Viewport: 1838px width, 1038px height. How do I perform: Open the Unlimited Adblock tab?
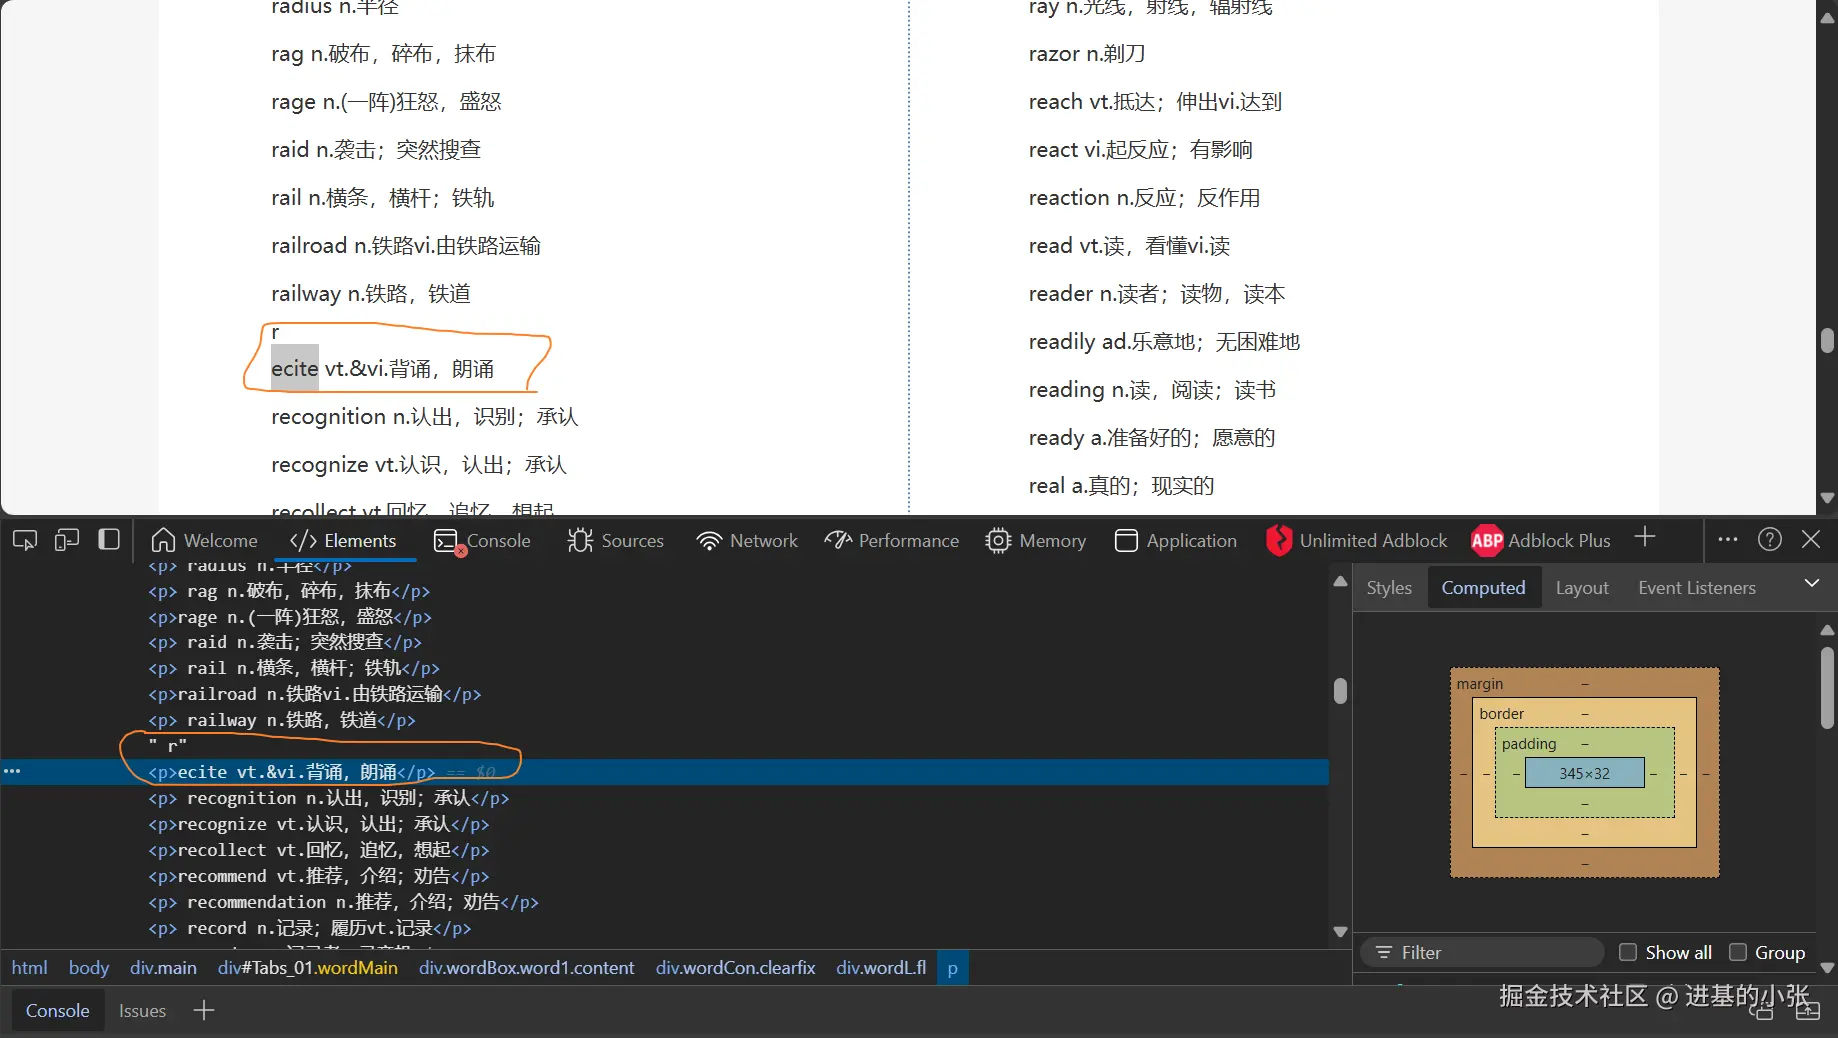coord(1356,540)
